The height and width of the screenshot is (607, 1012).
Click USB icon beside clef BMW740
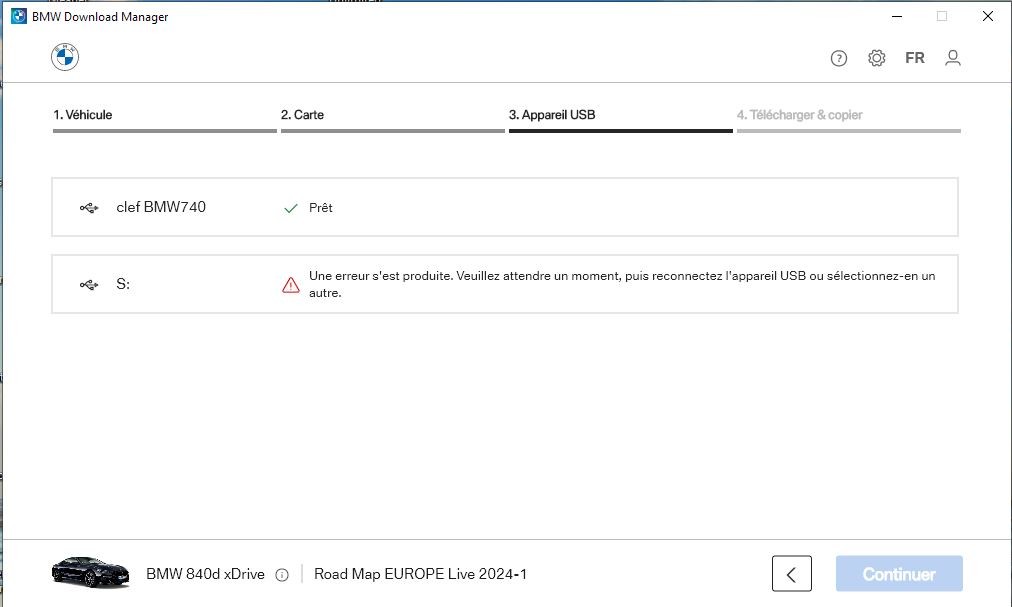tap(89, 208)
